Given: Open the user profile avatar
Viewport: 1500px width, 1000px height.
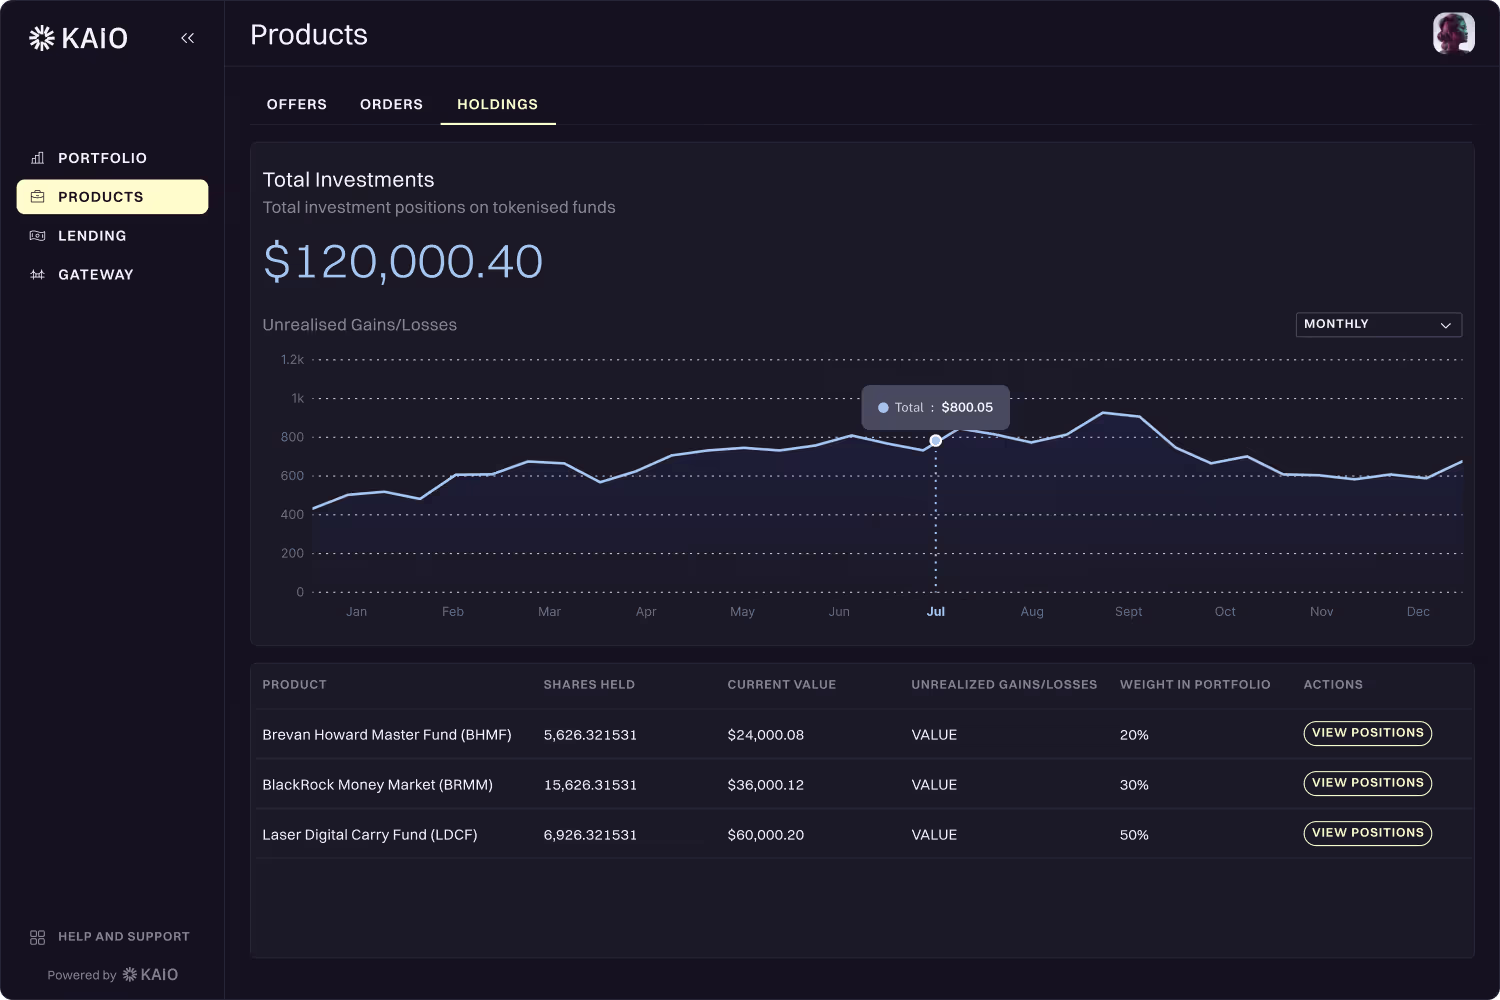Looking at the screenshot, I should [x=1453, y=33].
